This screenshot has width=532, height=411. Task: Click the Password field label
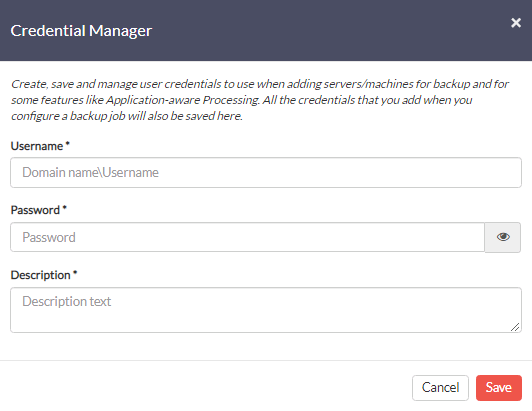point(35,210)
